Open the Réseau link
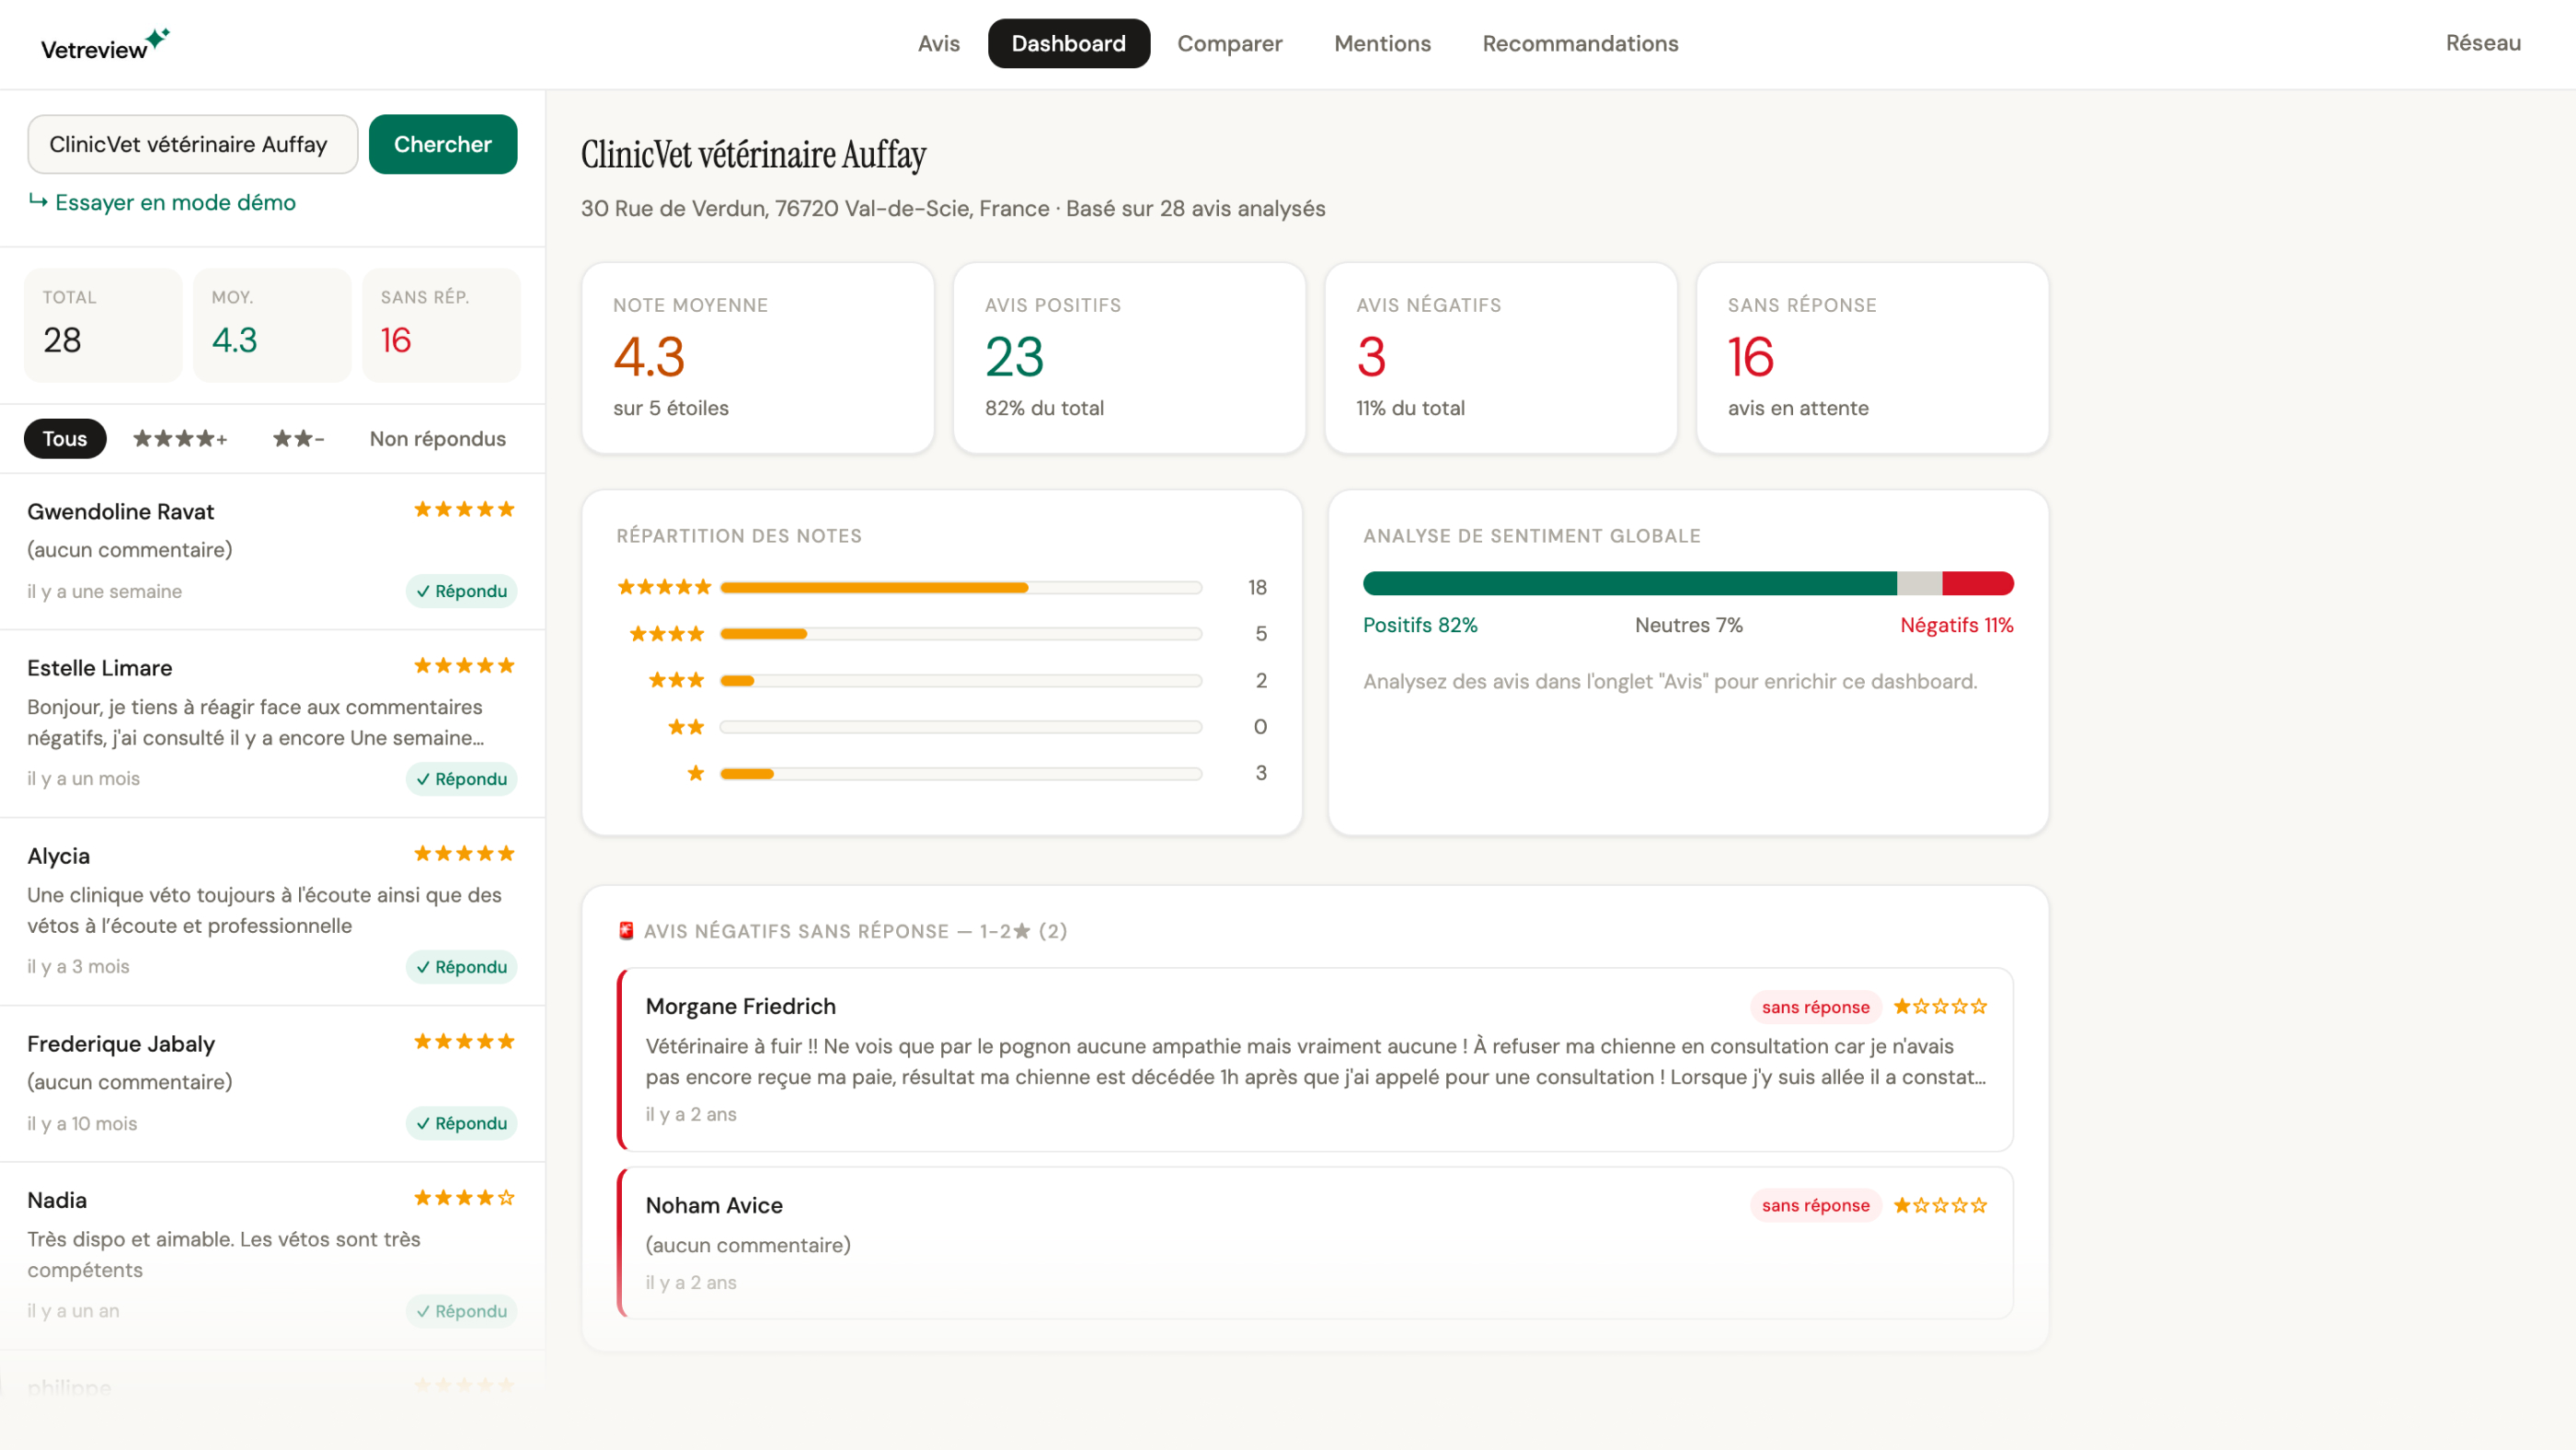This screenshot has width=2576, height=1450. [x=2483, y=43]
